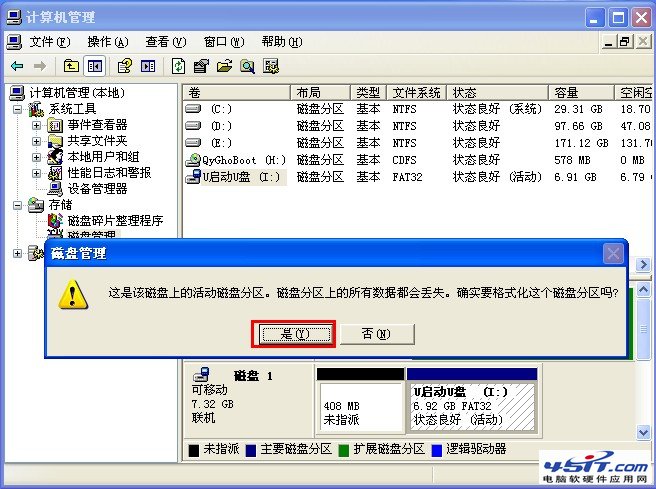Click the black 未指派 legend swatch
656x489 pixels.
click(x=194, y=451)
